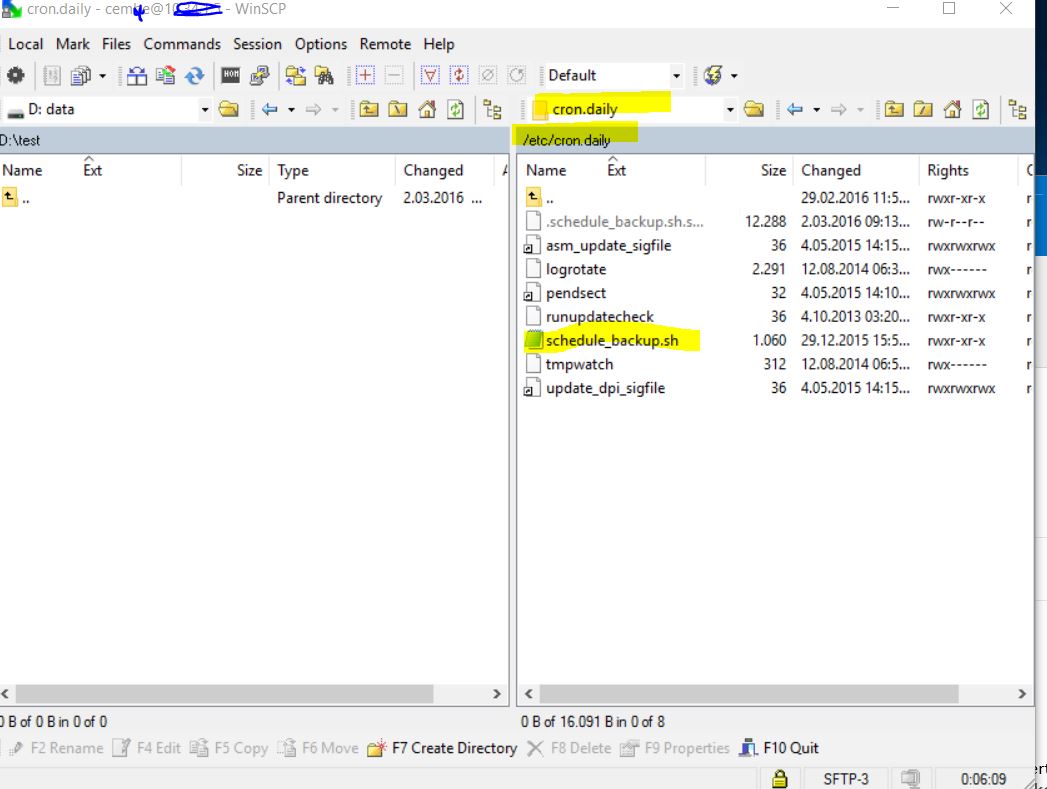This screenshot has height=789, width=1047.
Task: Go back in remote panel history
Action: click(x=795, y=109)
